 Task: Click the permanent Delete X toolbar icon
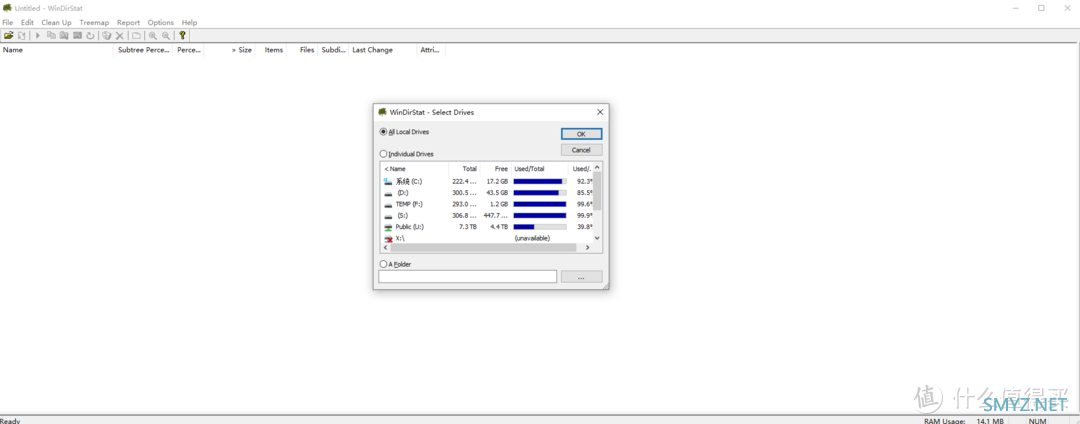coord(120,35)
